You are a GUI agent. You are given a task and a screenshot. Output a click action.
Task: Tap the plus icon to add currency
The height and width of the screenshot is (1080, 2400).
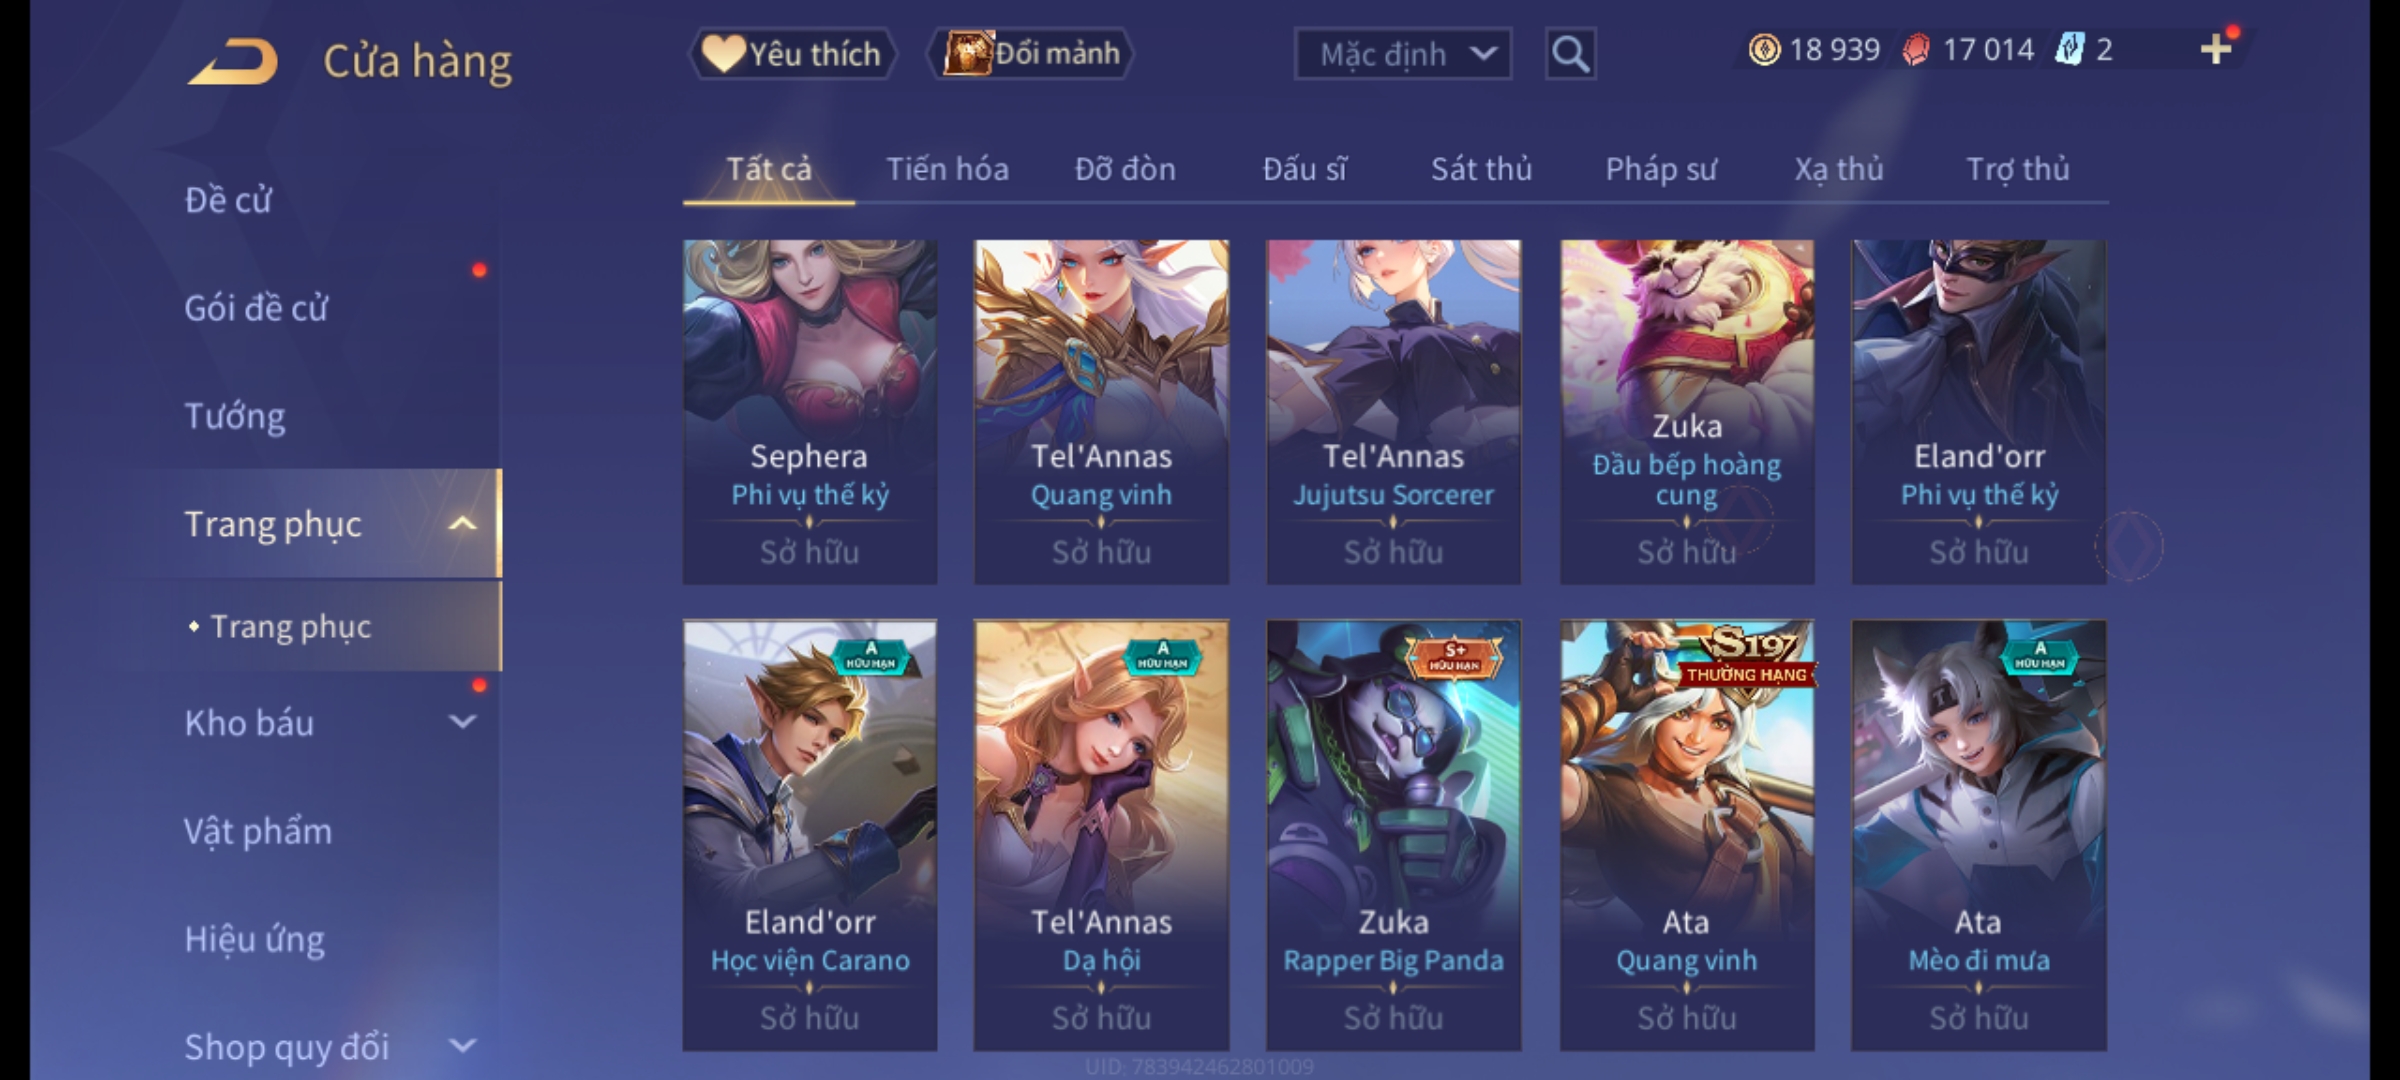pyautogui.click(x=2216, y=49)
